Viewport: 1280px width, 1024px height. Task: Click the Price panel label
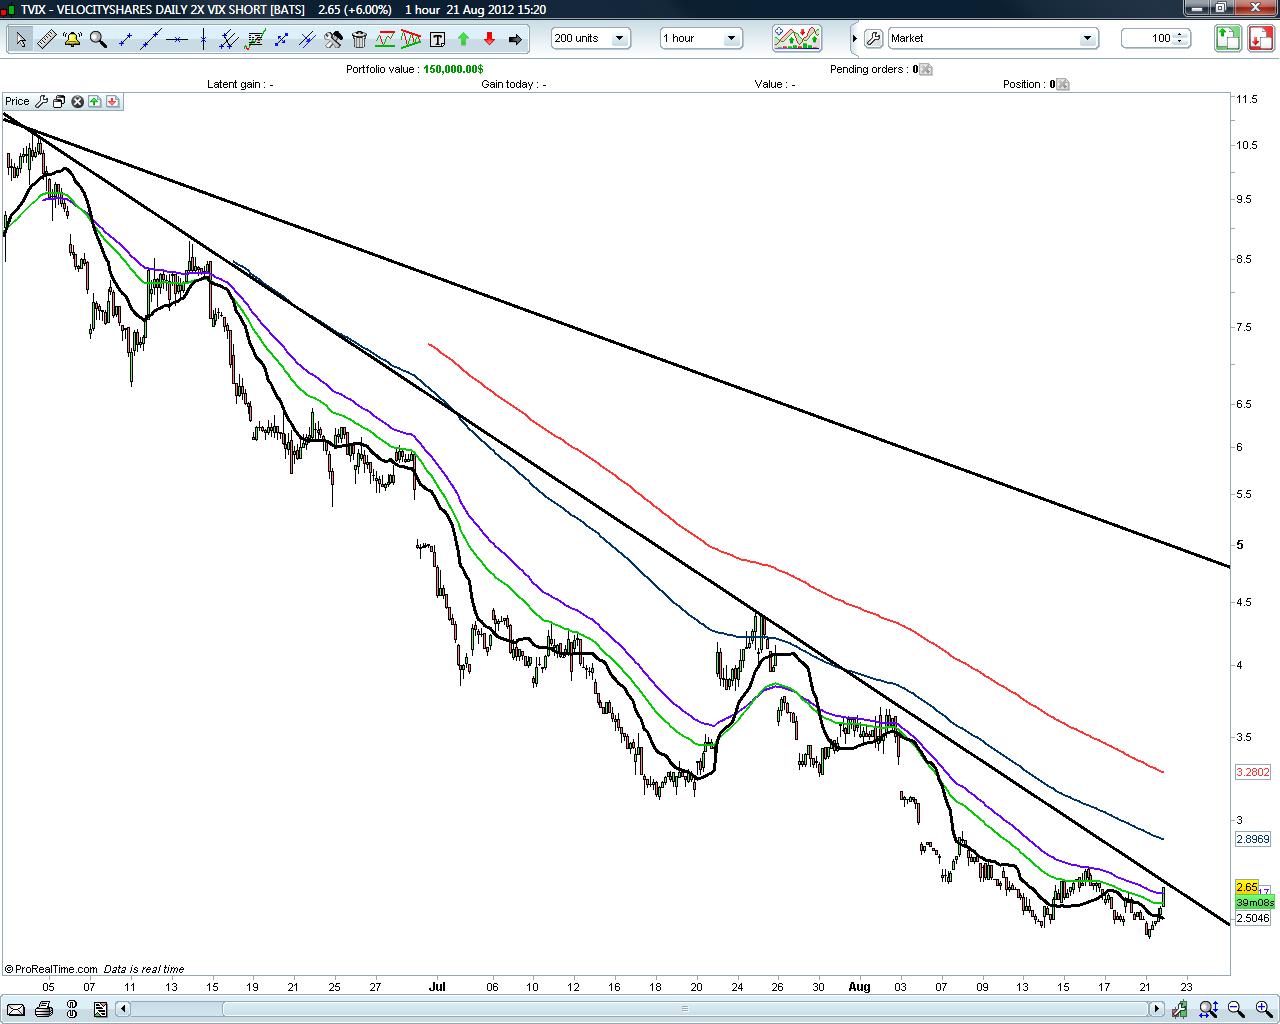click(x=17, y=101)
